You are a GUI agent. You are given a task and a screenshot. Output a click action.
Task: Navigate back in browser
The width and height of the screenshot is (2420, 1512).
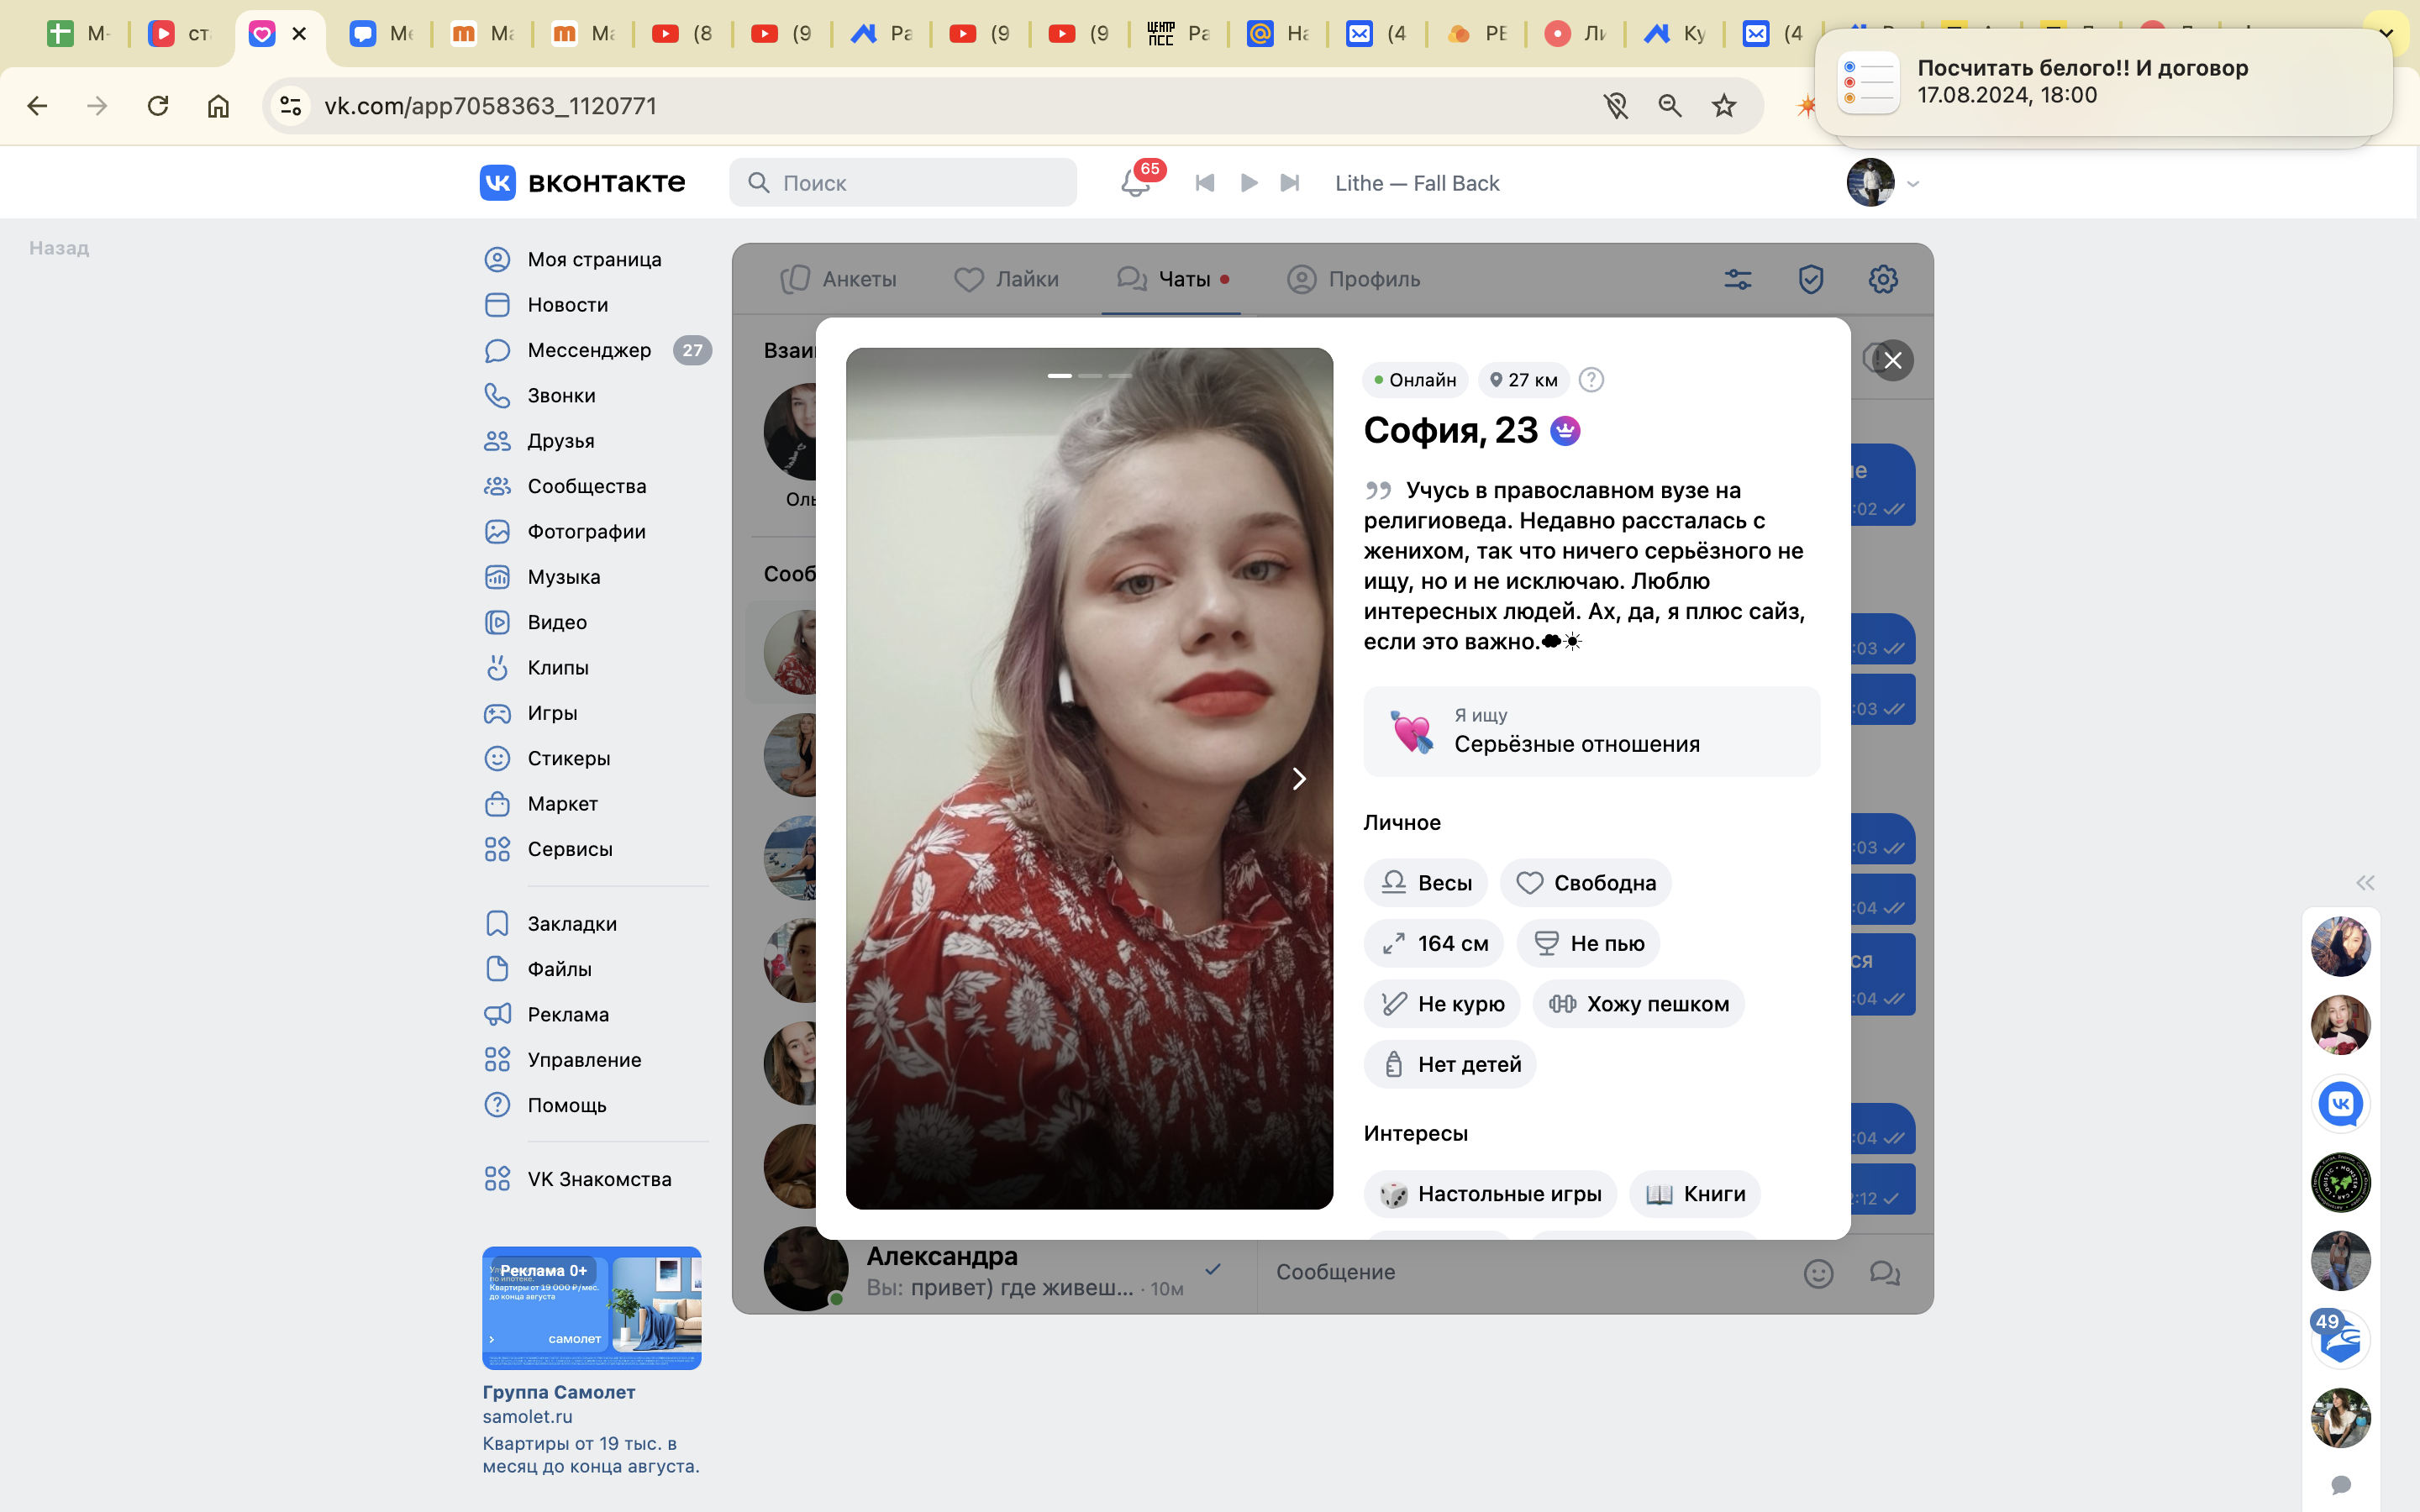tap(37, 105)
